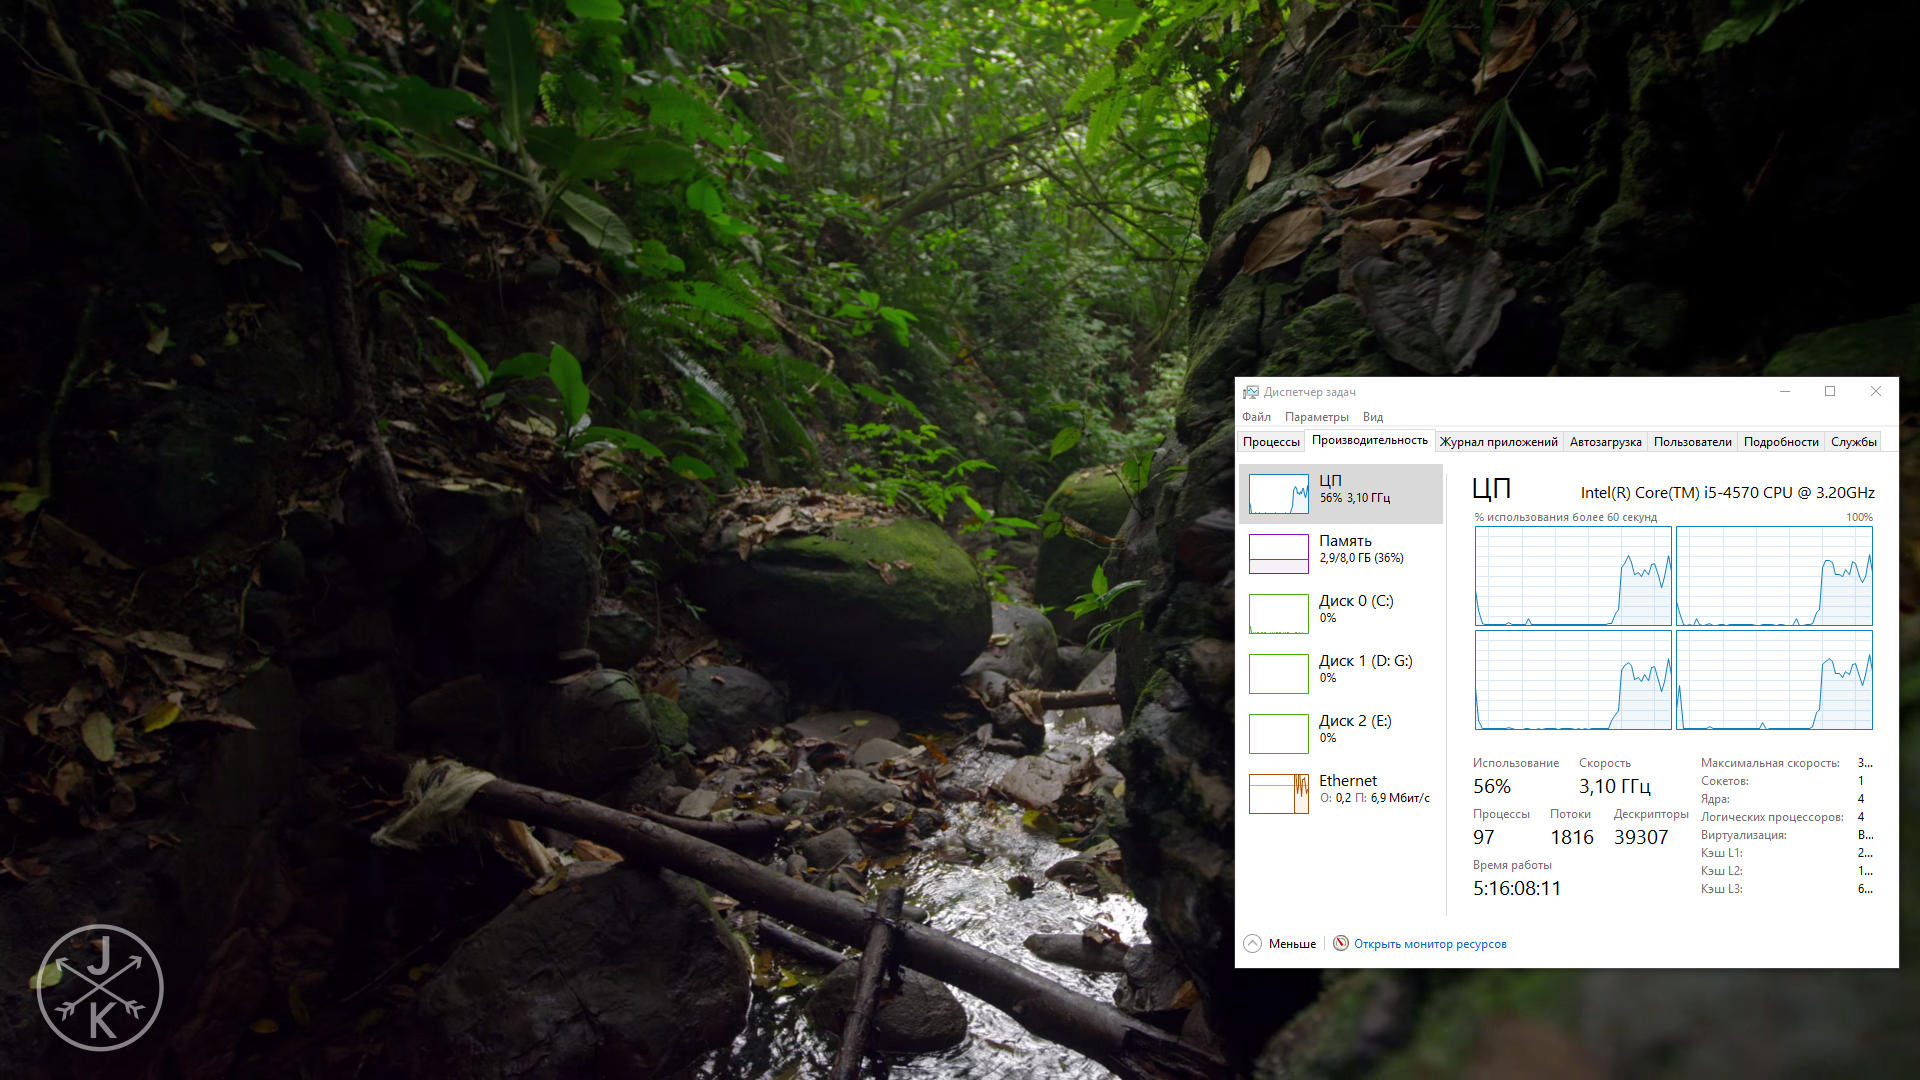1920x1080 pixels.
Task: Collapse view with the Меньше chevron
Action: click(x=1252, y=943)
